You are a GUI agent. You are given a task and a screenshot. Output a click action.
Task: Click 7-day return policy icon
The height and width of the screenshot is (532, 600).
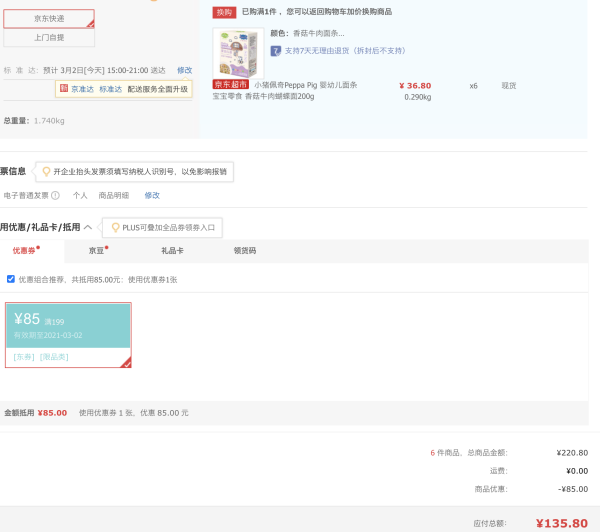tap(276, 51)
